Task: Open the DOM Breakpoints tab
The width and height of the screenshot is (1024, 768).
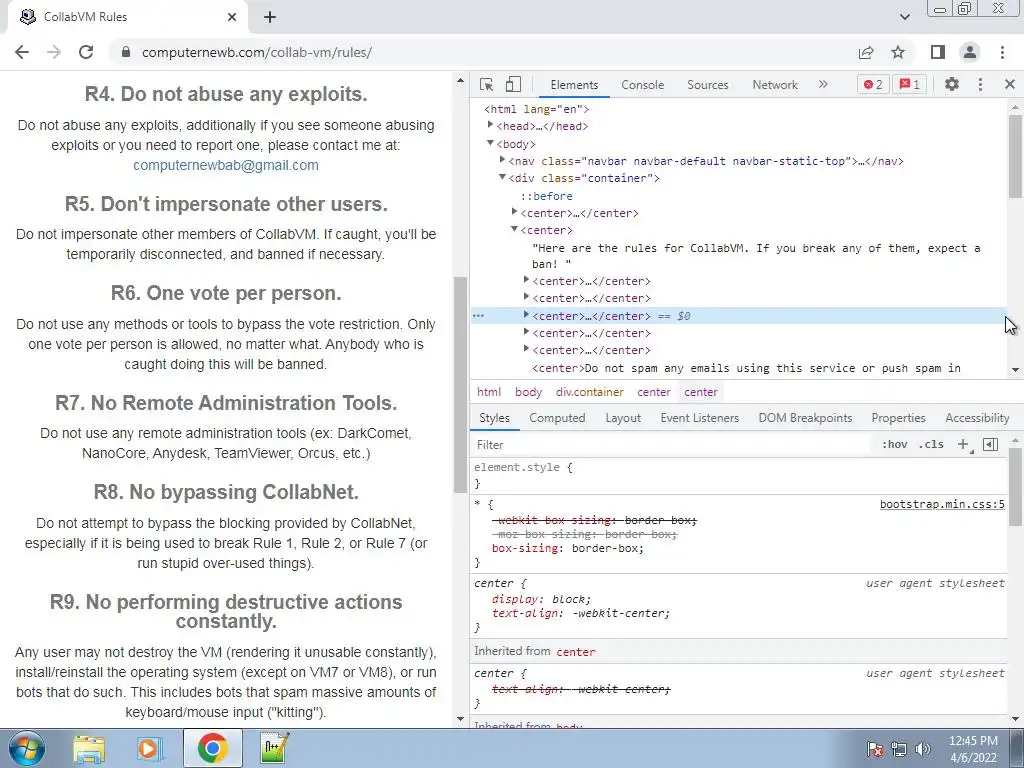Action: click(805, 418)
